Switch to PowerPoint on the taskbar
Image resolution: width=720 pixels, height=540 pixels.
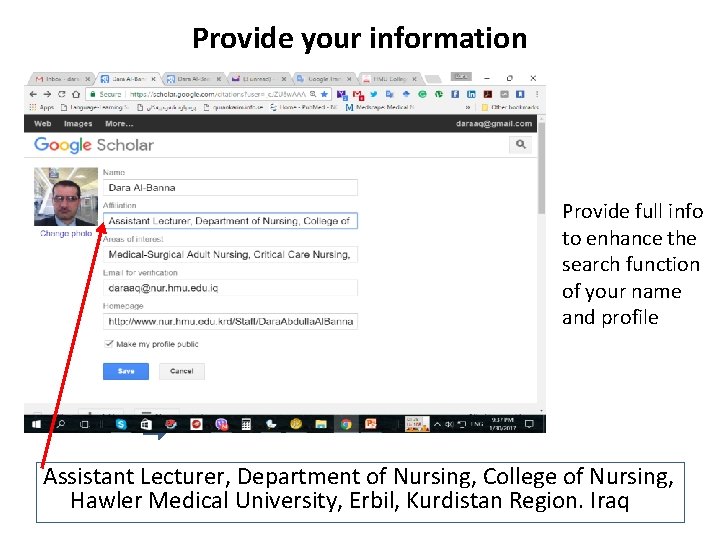[371, 424]
